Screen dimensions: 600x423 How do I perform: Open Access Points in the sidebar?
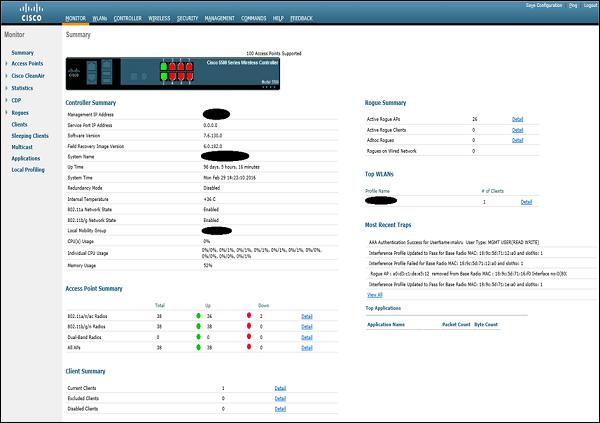(27, 64)
